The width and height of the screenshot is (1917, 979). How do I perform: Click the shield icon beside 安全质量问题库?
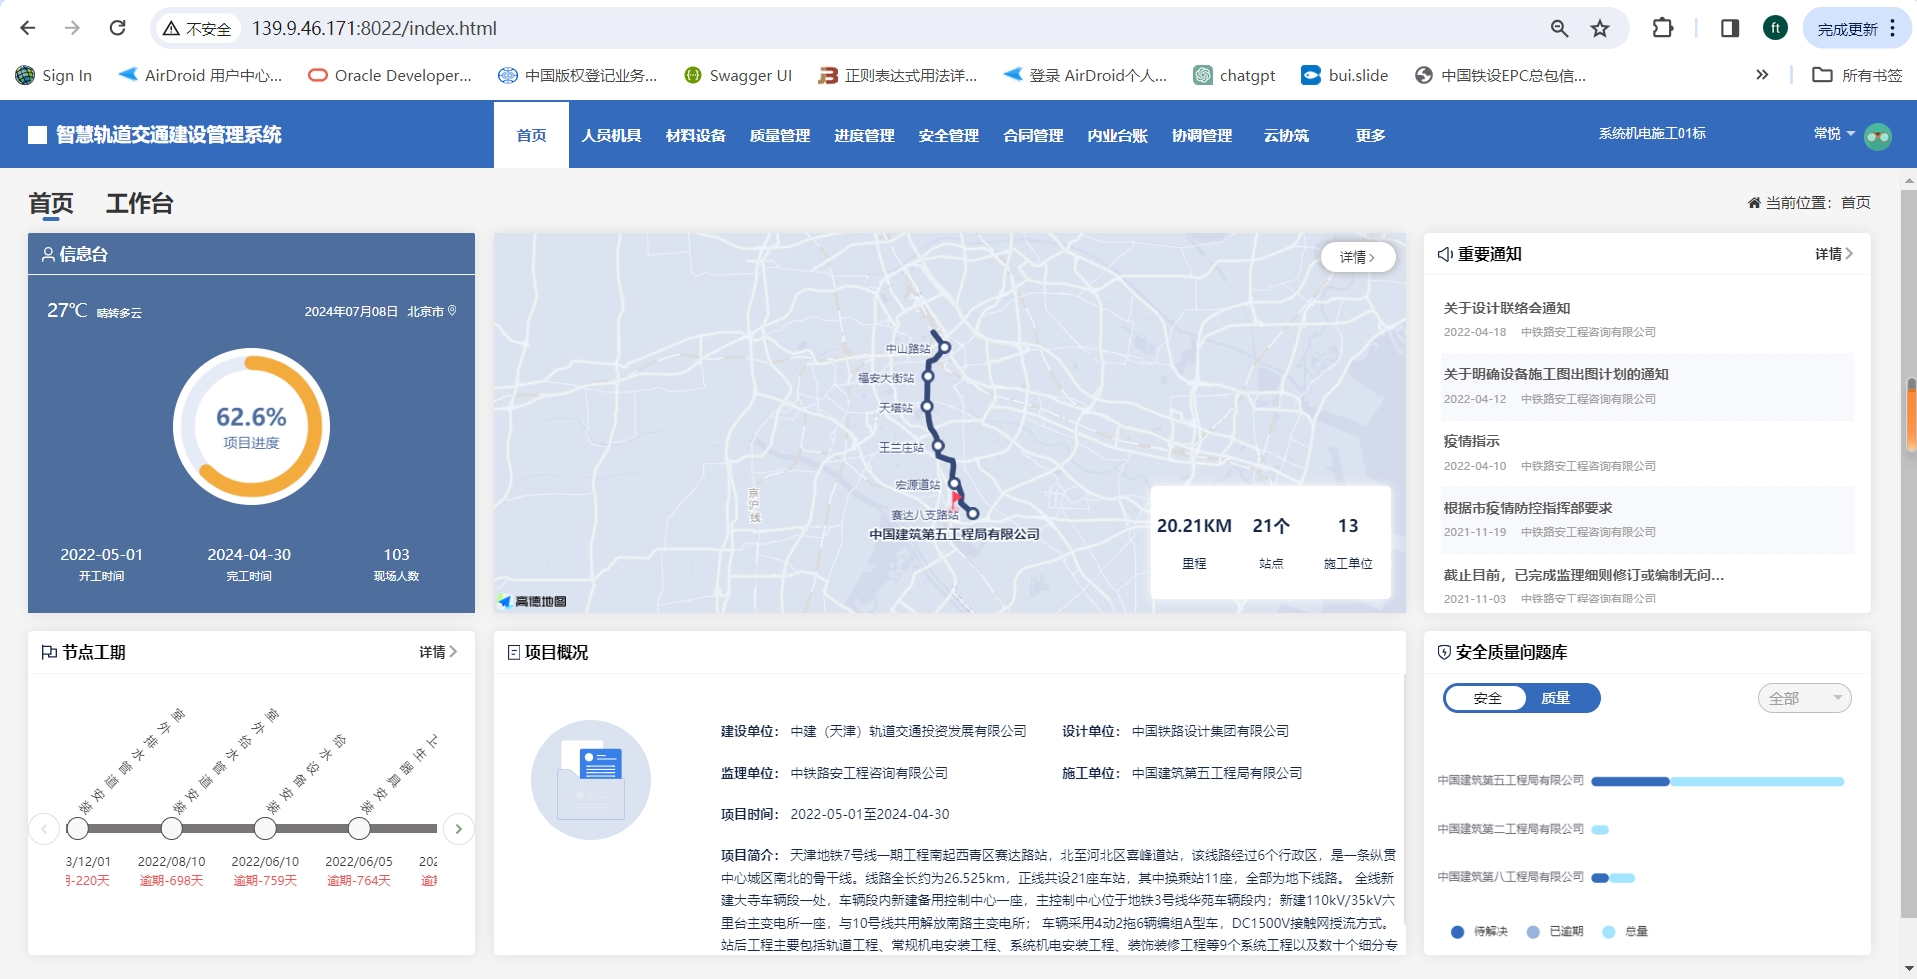[1444, 652]
